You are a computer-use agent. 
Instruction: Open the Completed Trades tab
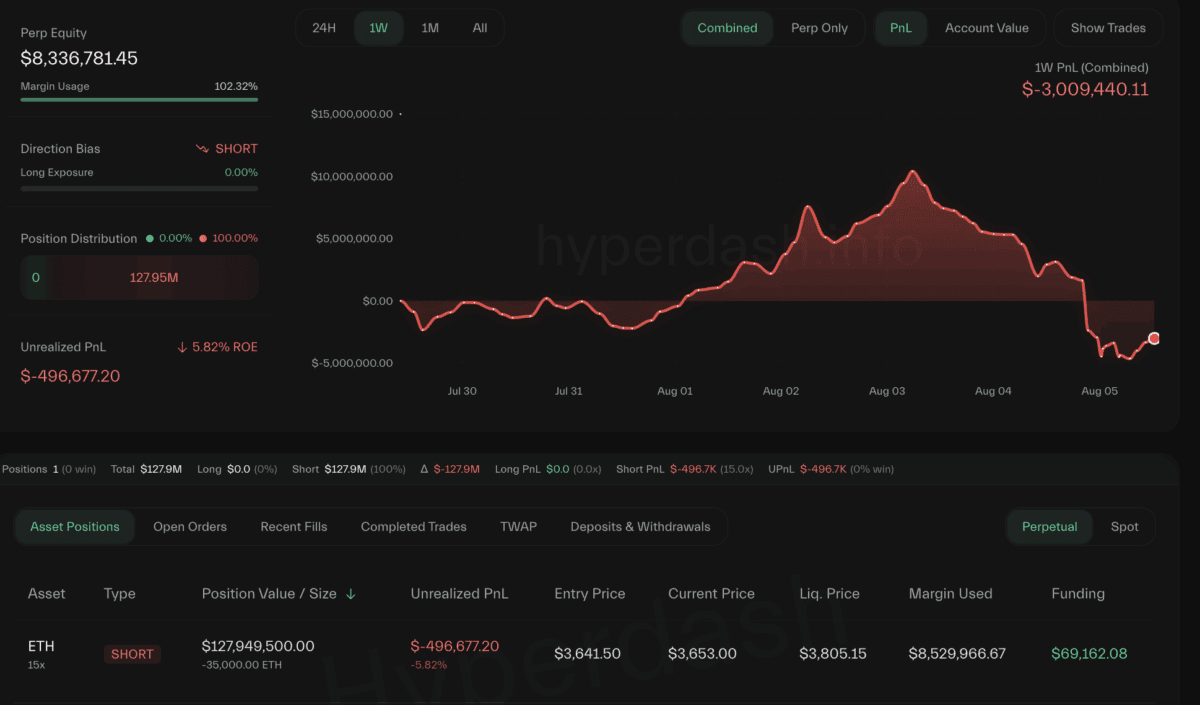click(414, 526)
